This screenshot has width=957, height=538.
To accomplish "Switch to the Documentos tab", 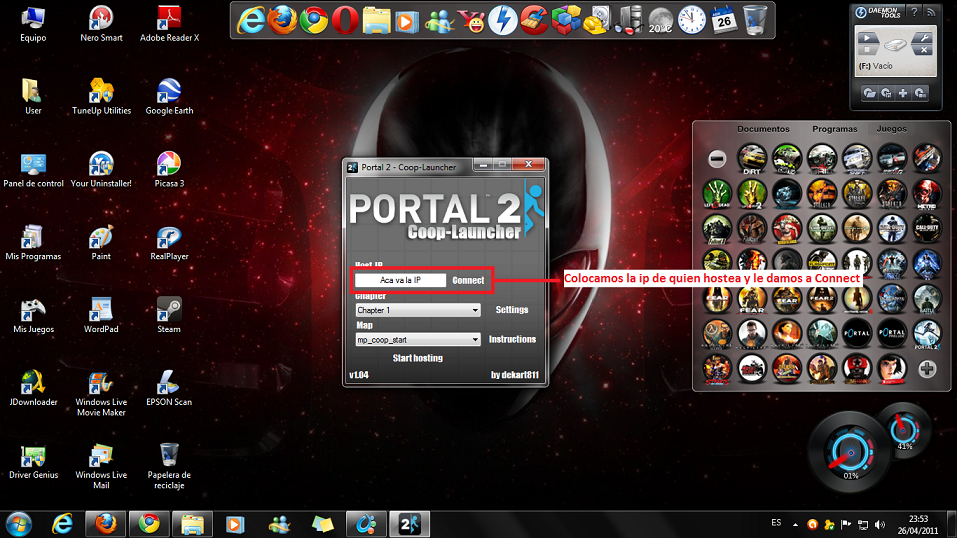I will (763, 129).
